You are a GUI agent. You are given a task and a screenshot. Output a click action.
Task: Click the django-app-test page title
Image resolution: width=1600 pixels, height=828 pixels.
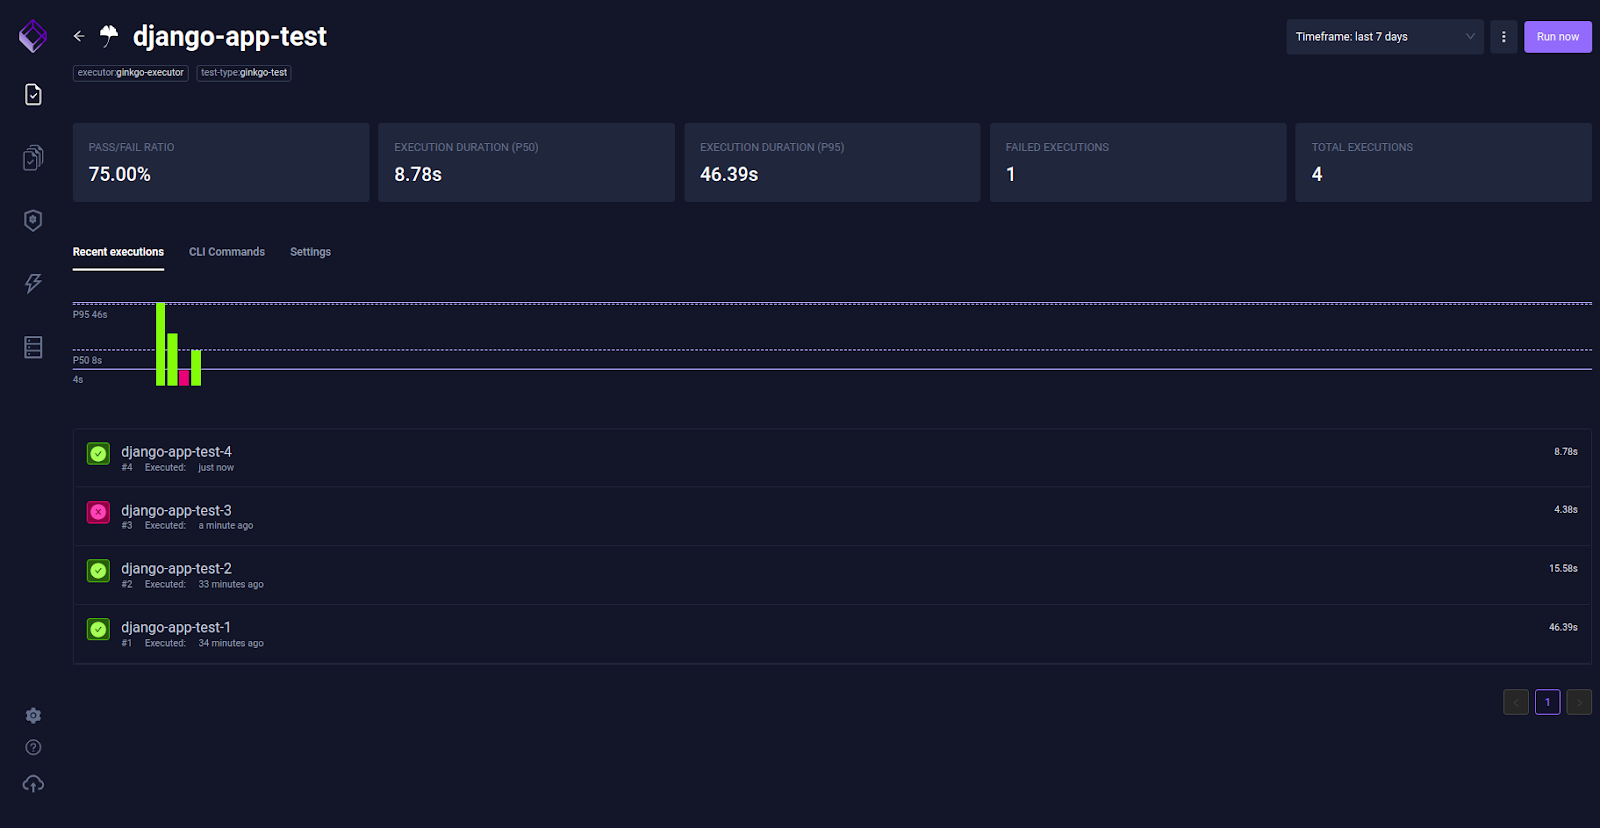click(230, 37)
